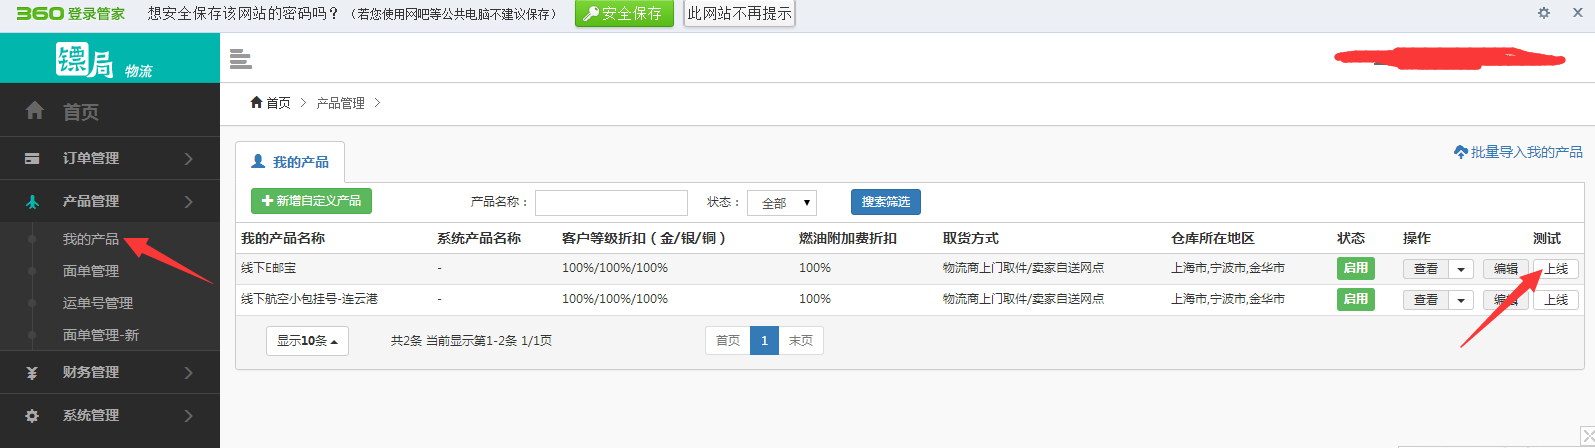
Task: Open the 状态 全部 dropdown
Action: [x=782, y=203]
